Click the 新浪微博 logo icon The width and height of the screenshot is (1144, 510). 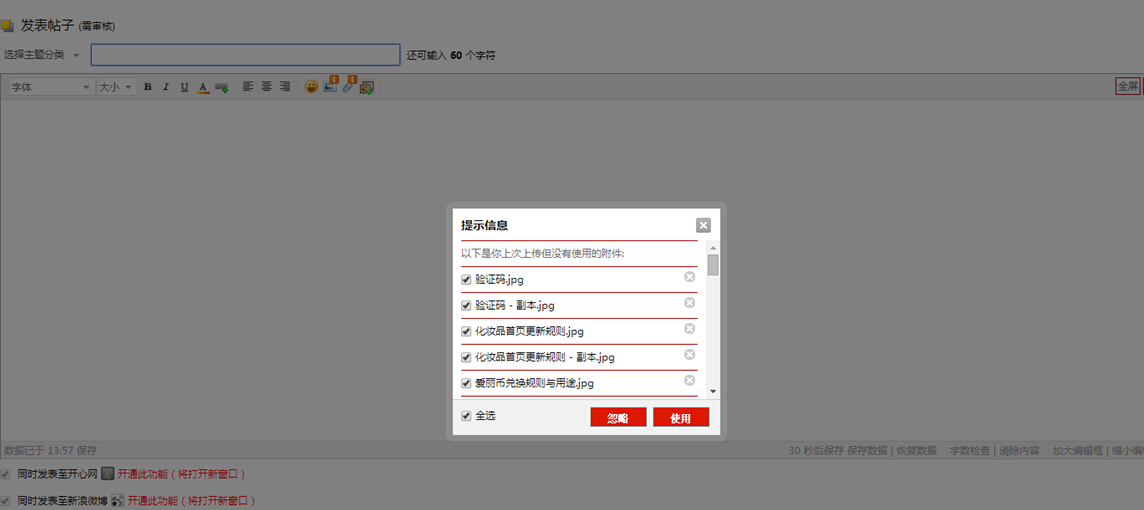pos(117,501)
